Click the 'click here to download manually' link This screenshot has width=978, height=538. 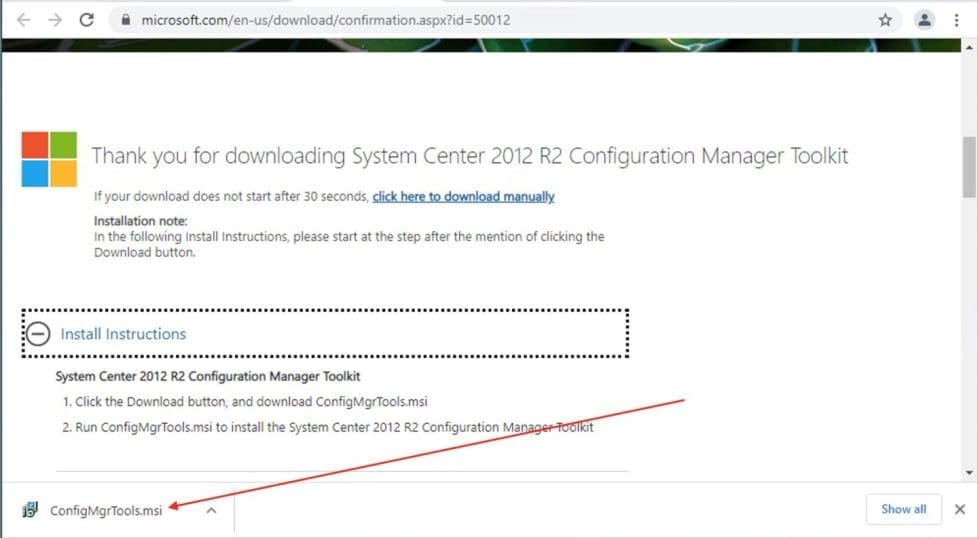pos(463,197)
